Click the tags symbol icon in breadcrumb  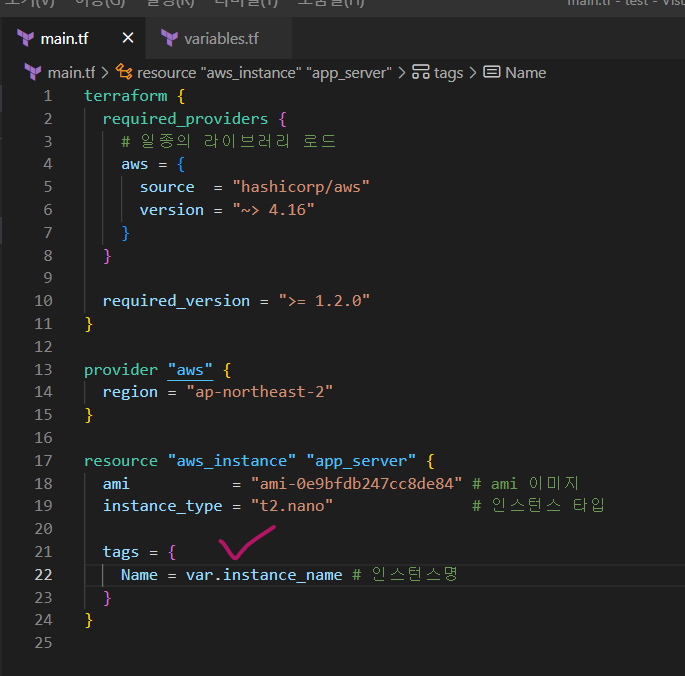click(420, 72)
